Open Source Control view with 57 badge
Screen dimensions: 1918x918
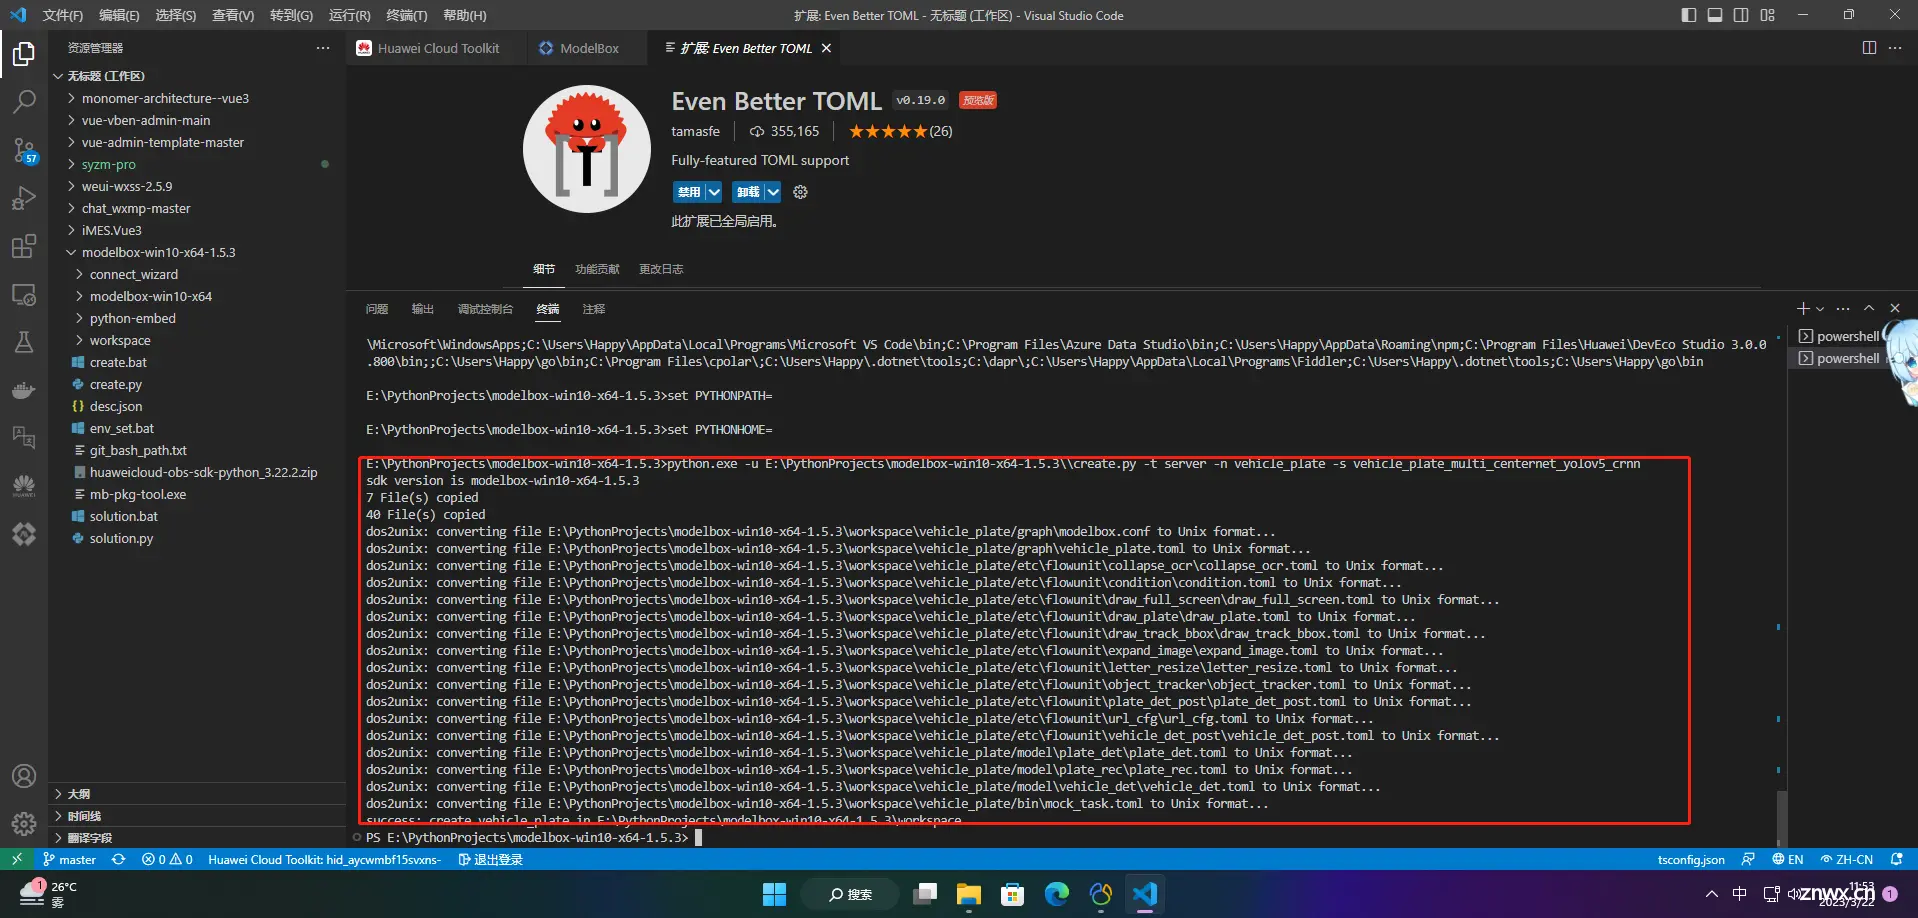[x=24, y=150]
